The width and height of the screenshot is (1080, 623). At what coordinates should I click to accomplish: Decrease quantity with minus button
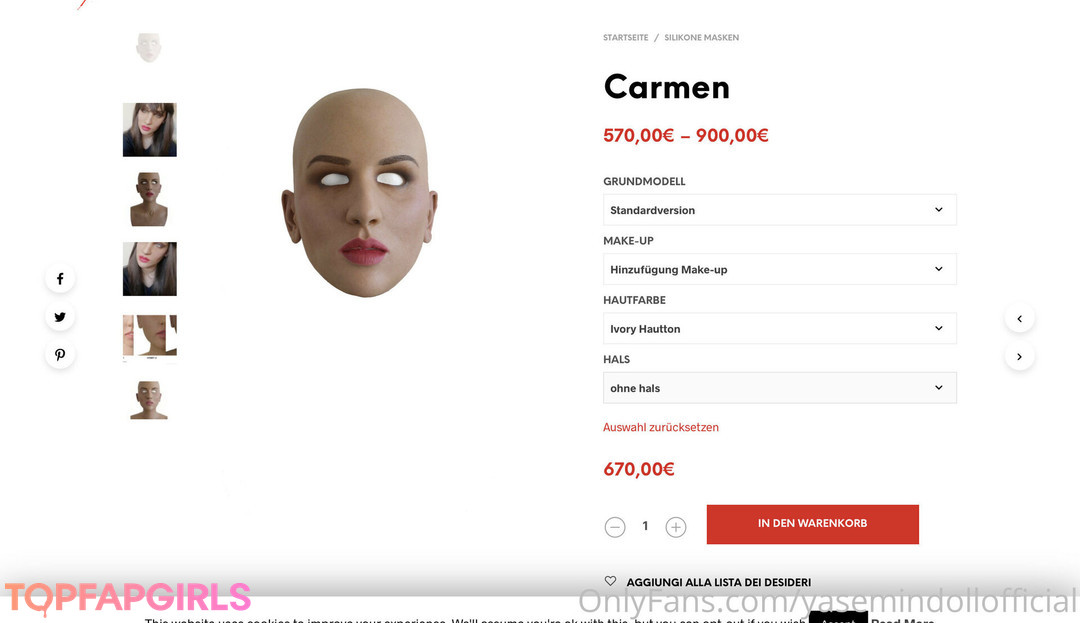pos(615,527)
